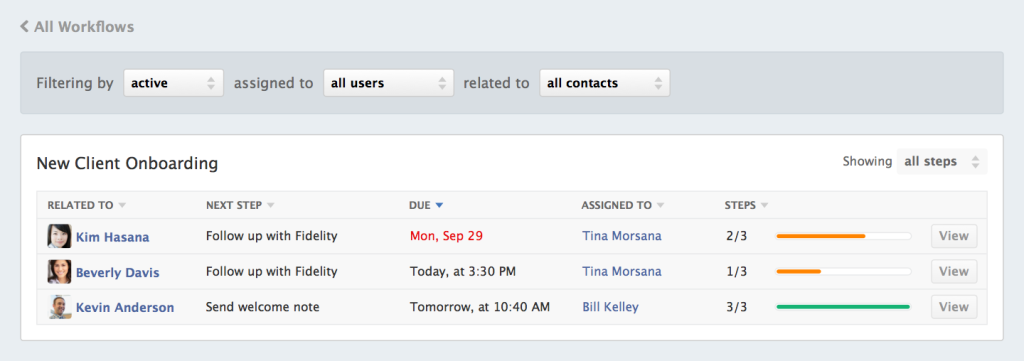Sort by Next Step column arrow
The width and height of the screenshot is (1024, 361).
click(270, 206)
